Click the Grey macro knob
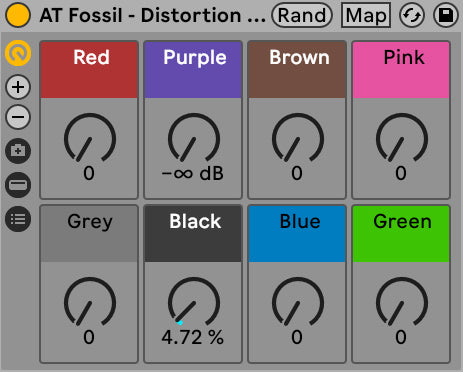 pyautogui.click(x=90, y=302)
